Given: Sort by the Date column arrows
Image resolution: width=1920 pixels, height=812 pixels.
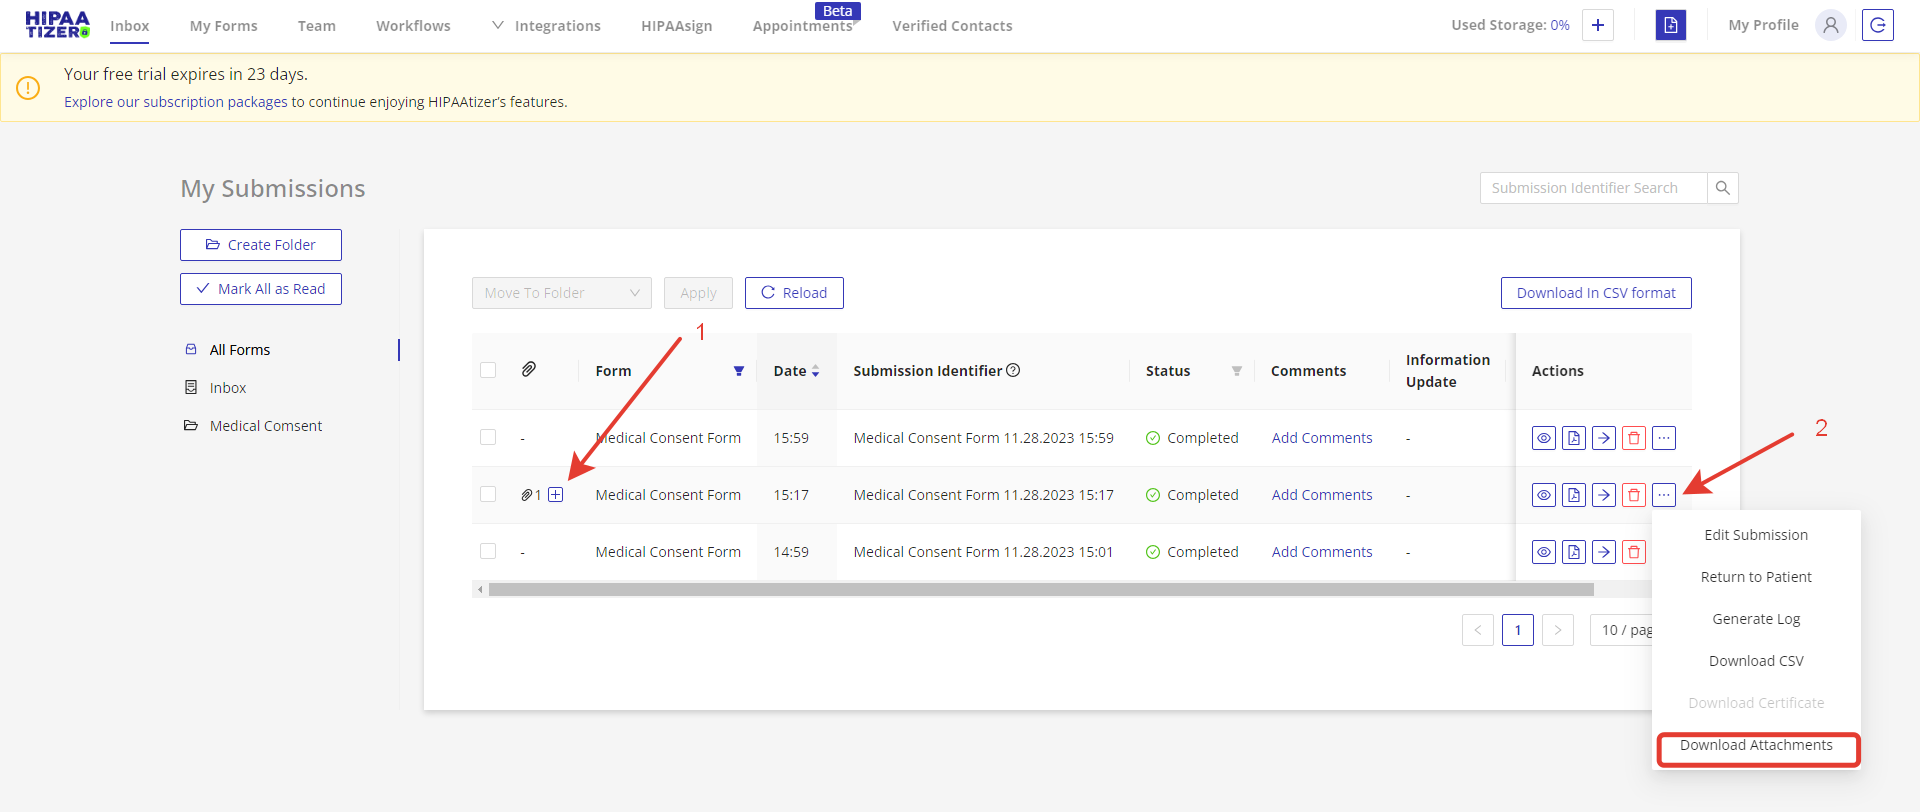Looking at the screenshot, I should (x=816, y=371).
